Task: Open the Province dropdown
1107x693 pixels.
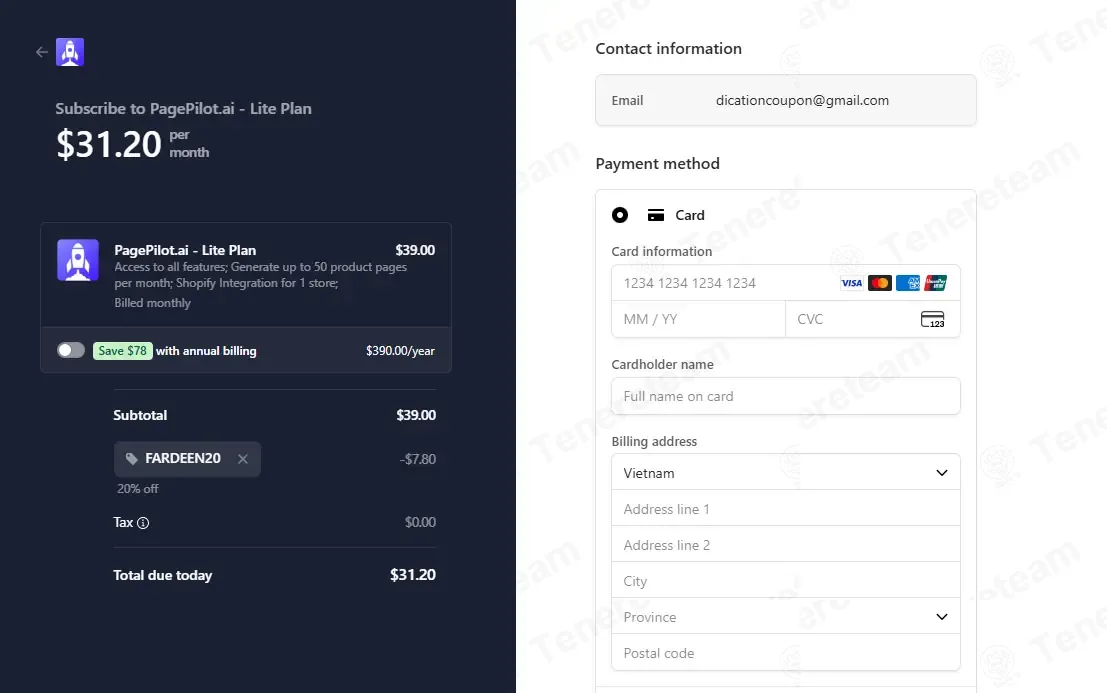Action: (x=785, y=617)
